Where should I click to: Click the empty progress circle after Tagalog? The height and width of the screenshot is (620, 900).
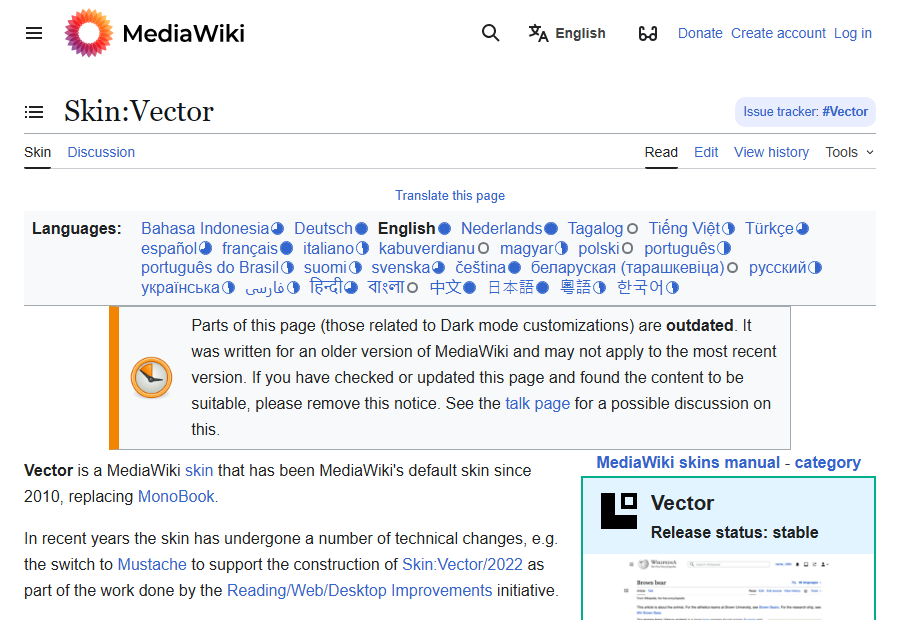(632, 229)
